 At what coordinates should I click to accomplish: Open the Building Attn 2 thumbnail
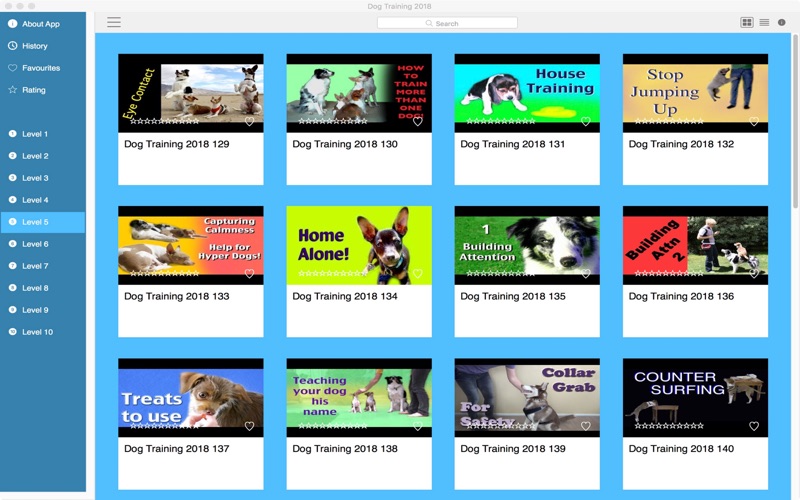[x=695, y=245]
